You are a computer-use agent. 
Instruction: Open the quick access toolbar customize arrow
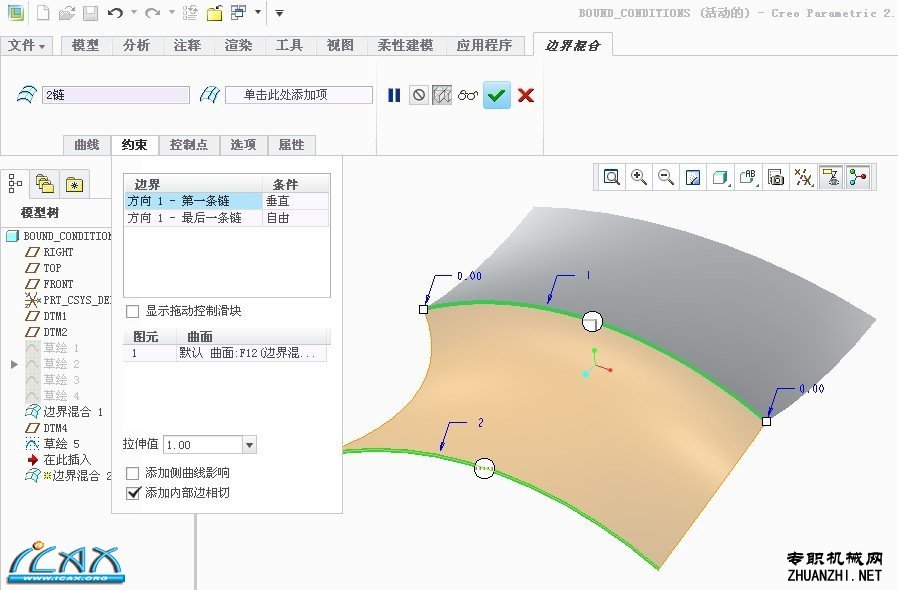(279, 13)
